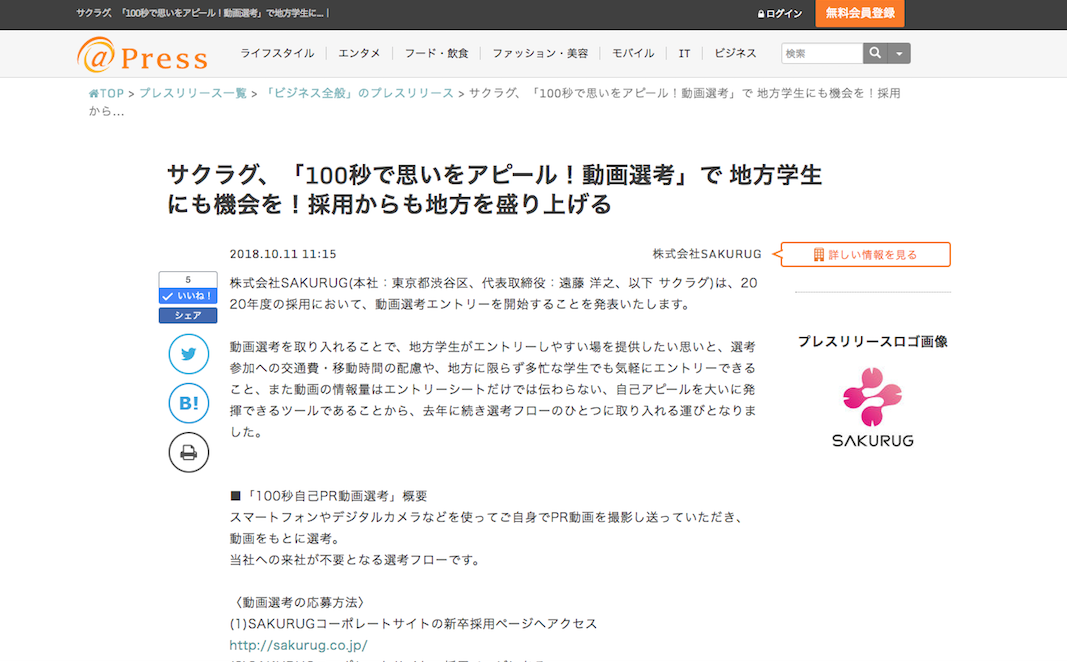
Task: Open the http://sakurug.co.jp/ link
Action: pos(298,645)
